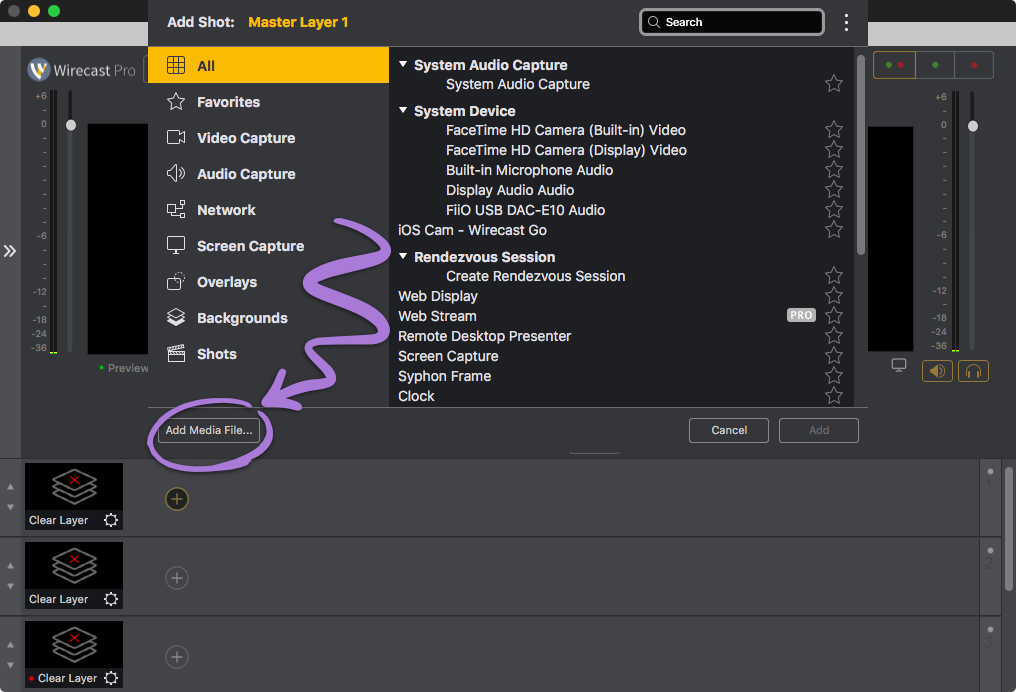Favorite Display Audio Audio star
The image size is (1016, 692).
834,190
